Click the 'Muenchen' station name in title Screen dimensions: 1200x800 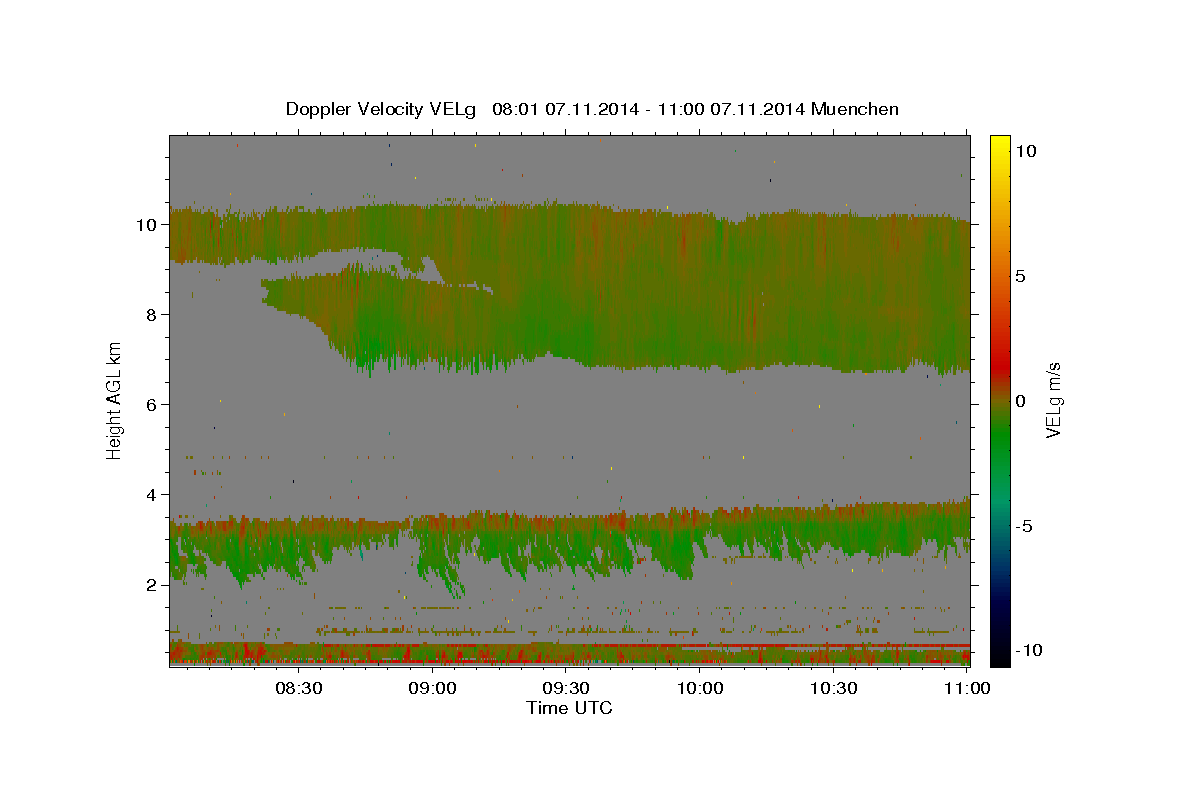(x=856, y=109)
